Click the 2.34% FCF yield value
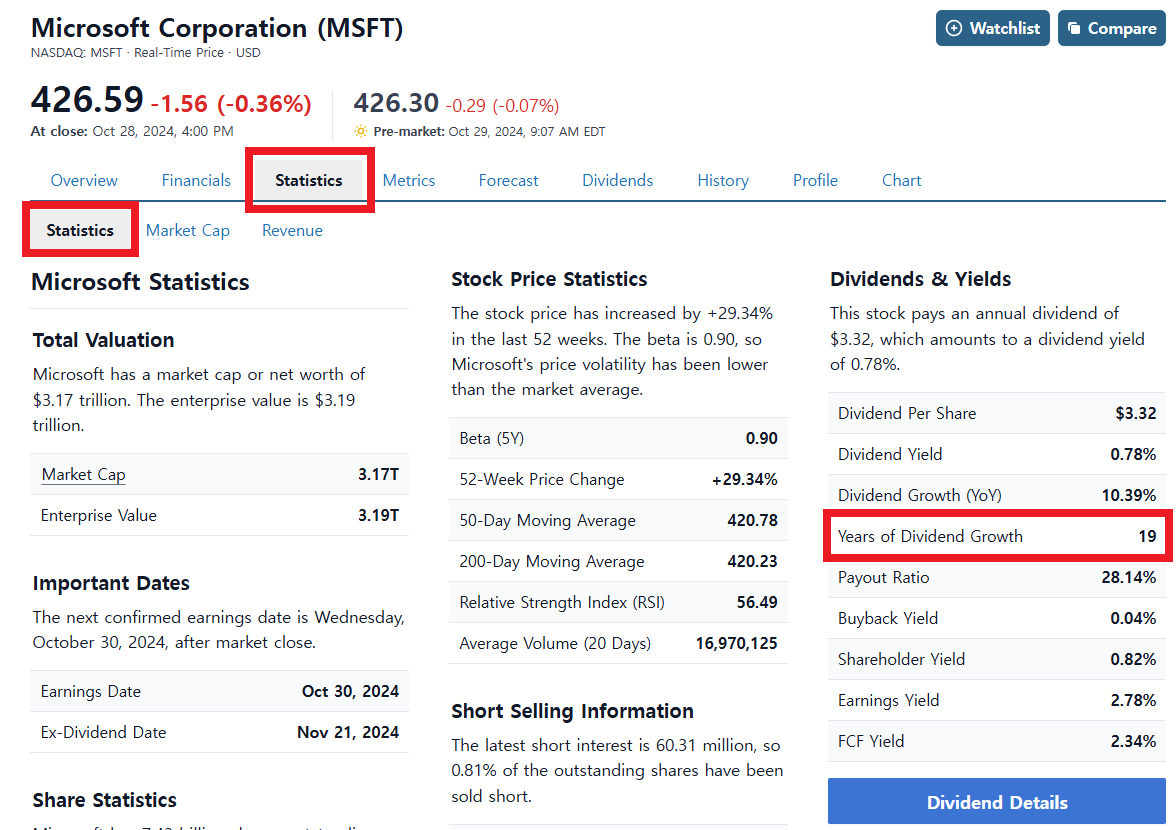This screenshot has height=830, width=1176. pos(1133,742)
